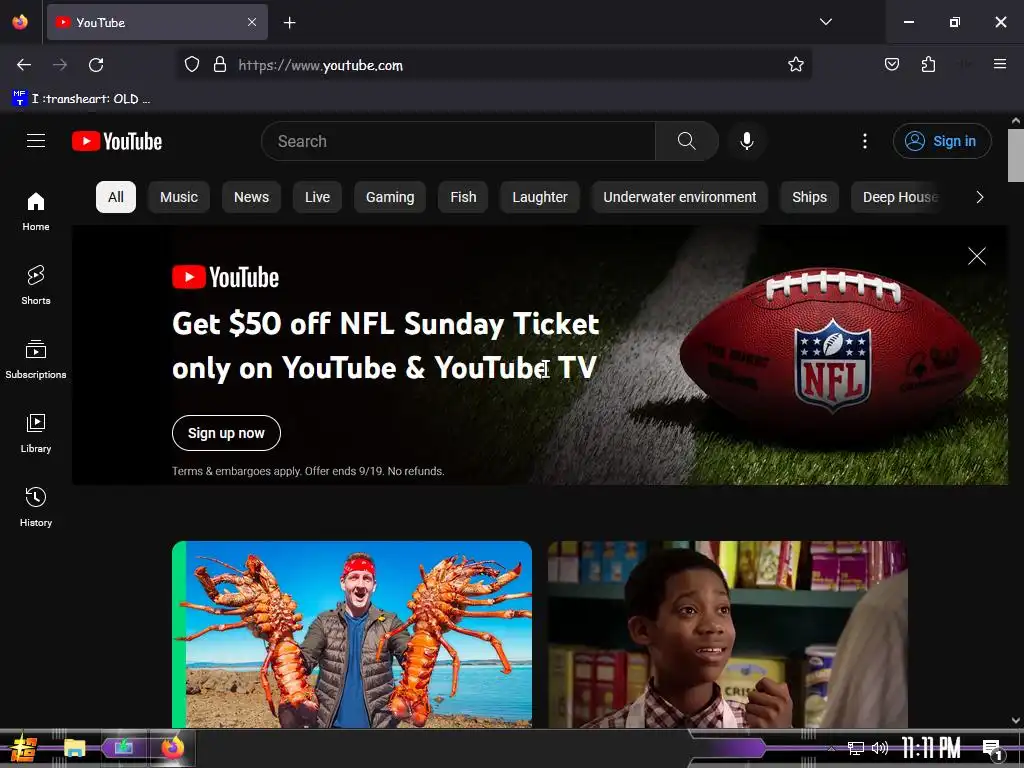This screenshot has height=768, width=1024.
Task: Open the boy in store video thumbnail
Action: (728, 634)
